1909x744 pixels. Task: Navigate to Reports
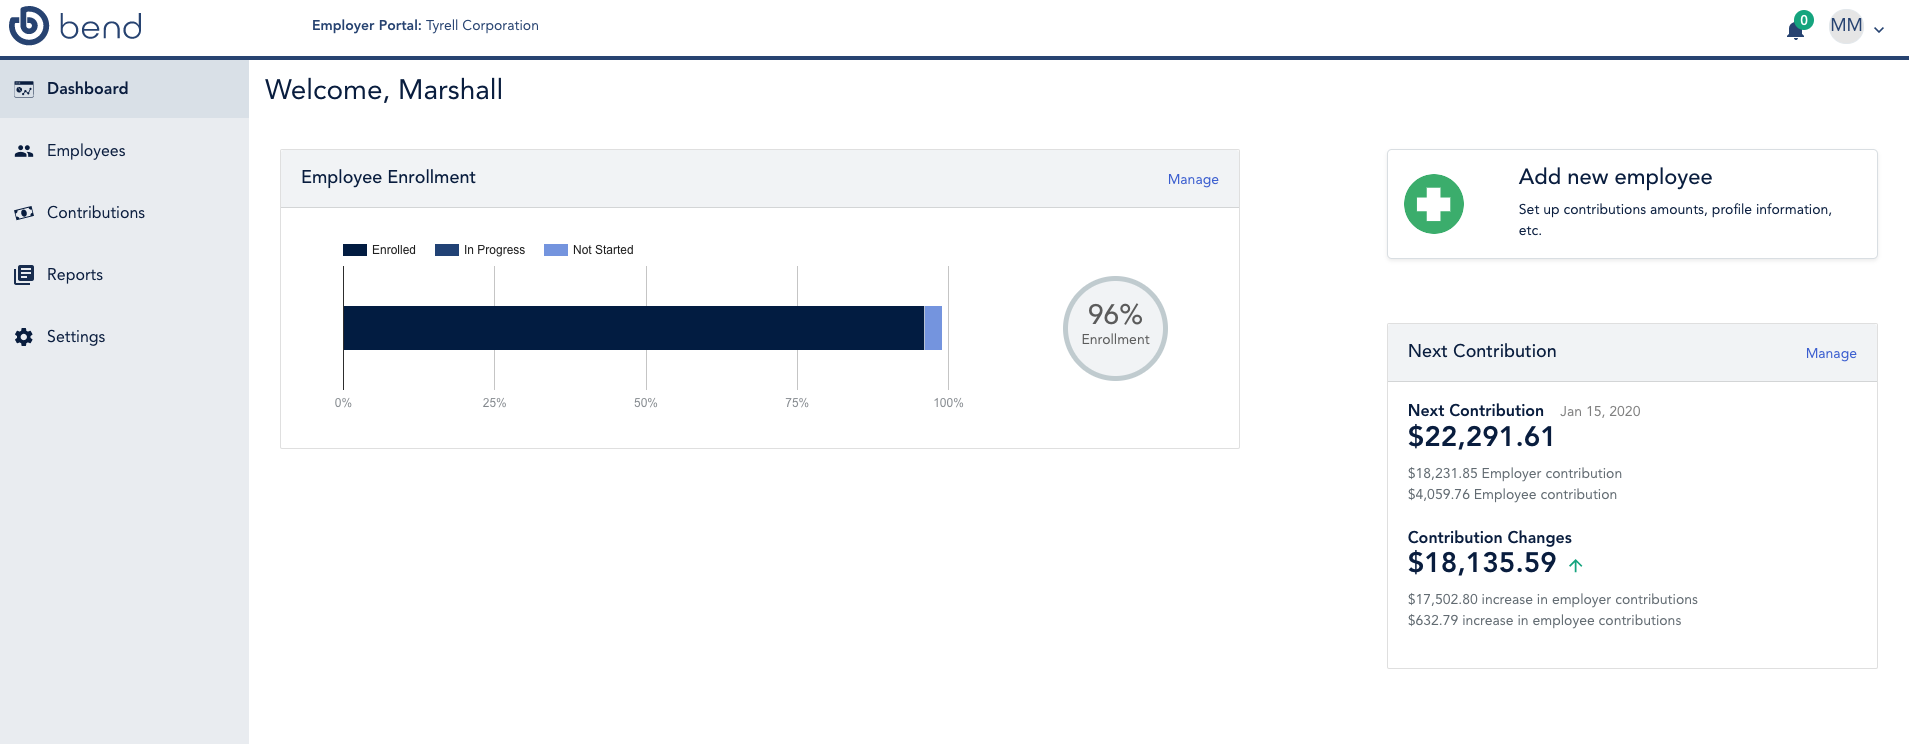click(x=124, y=274)
